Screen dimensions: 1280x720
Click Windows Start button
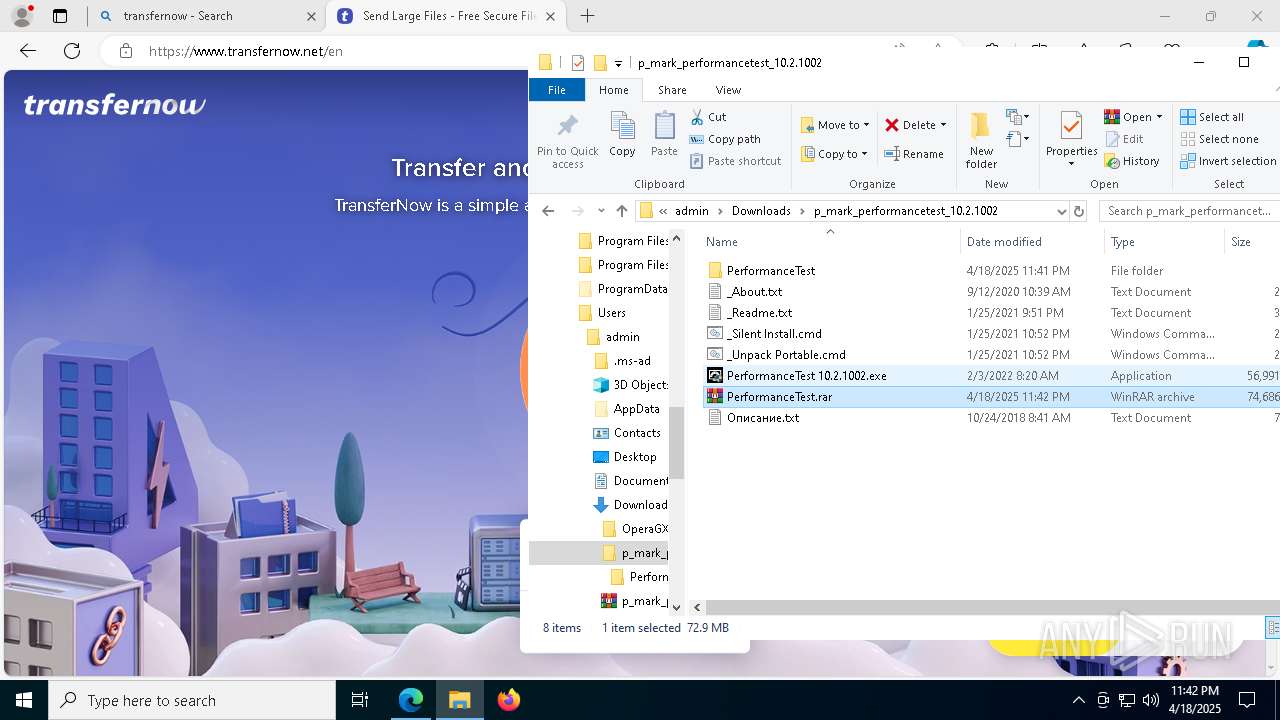[24, 700]
